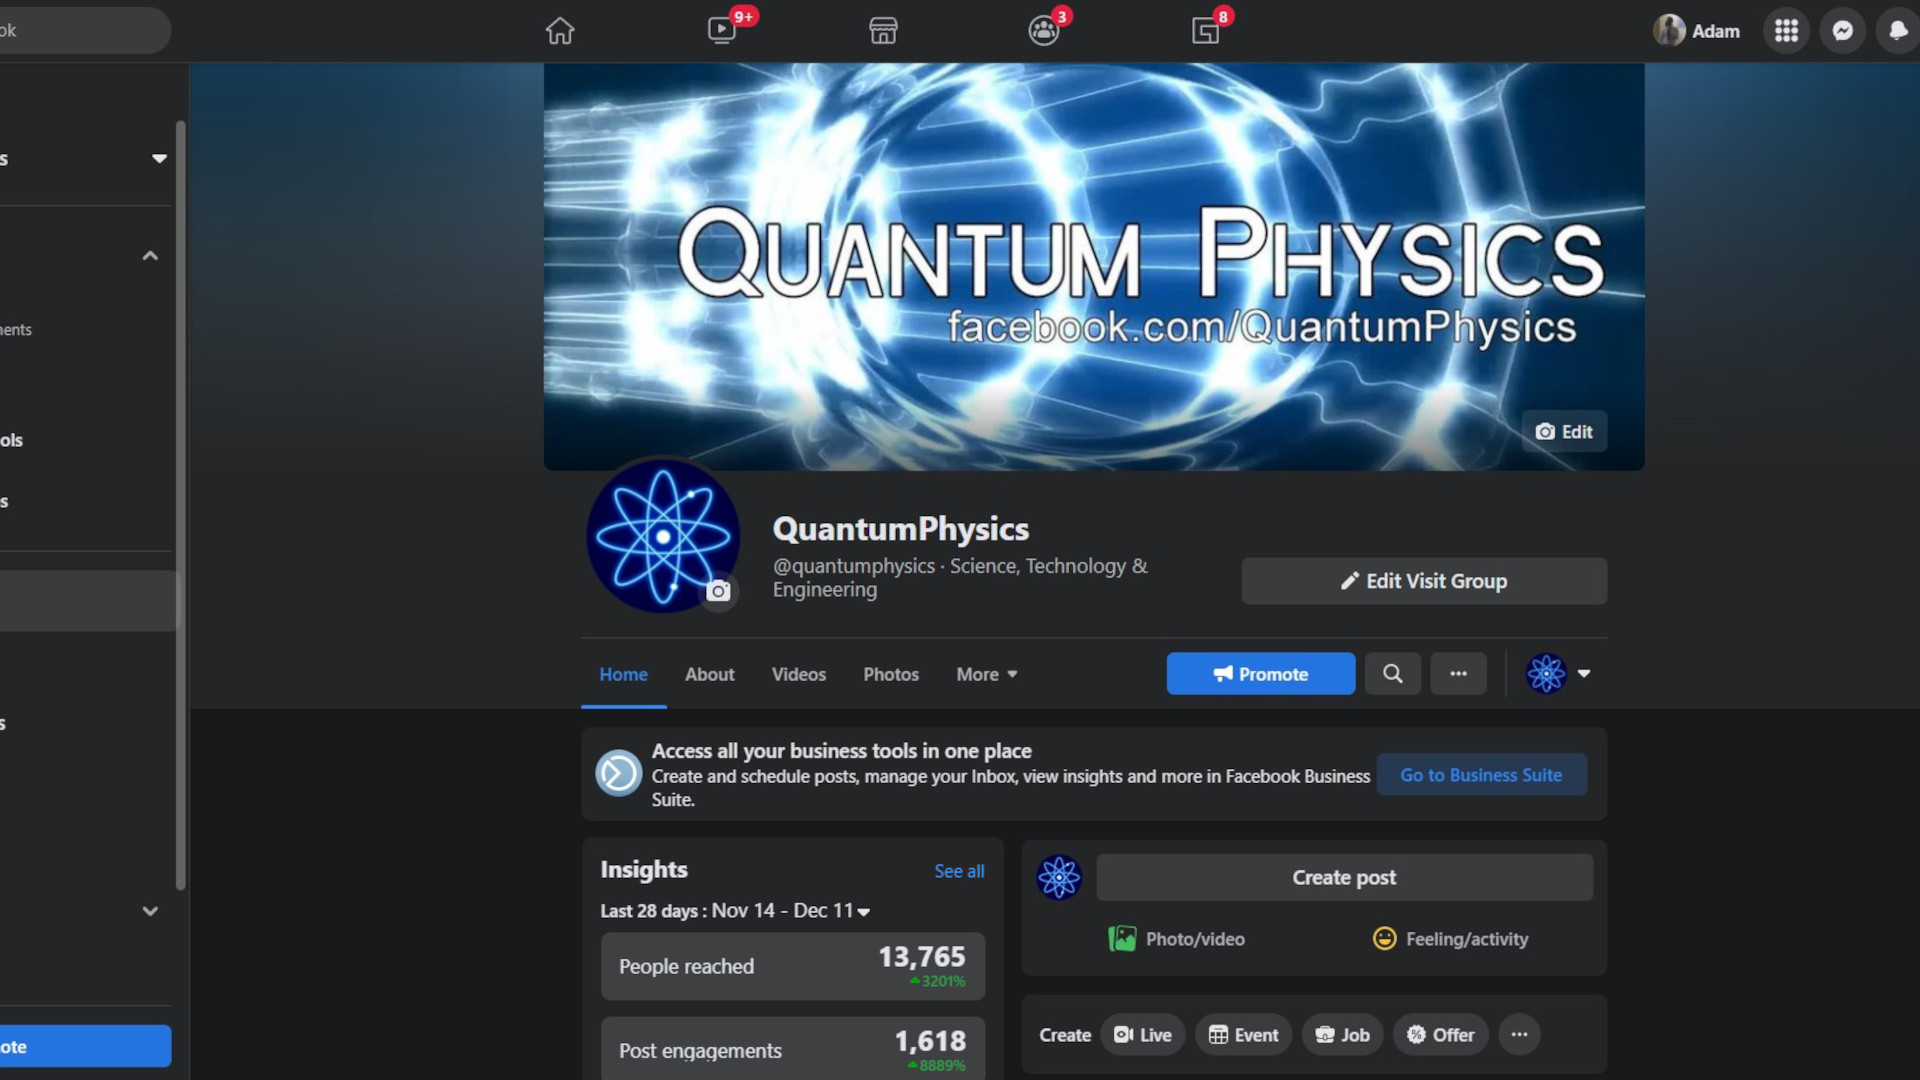Search the page with magnifier icon

[x=1392, y=674]
